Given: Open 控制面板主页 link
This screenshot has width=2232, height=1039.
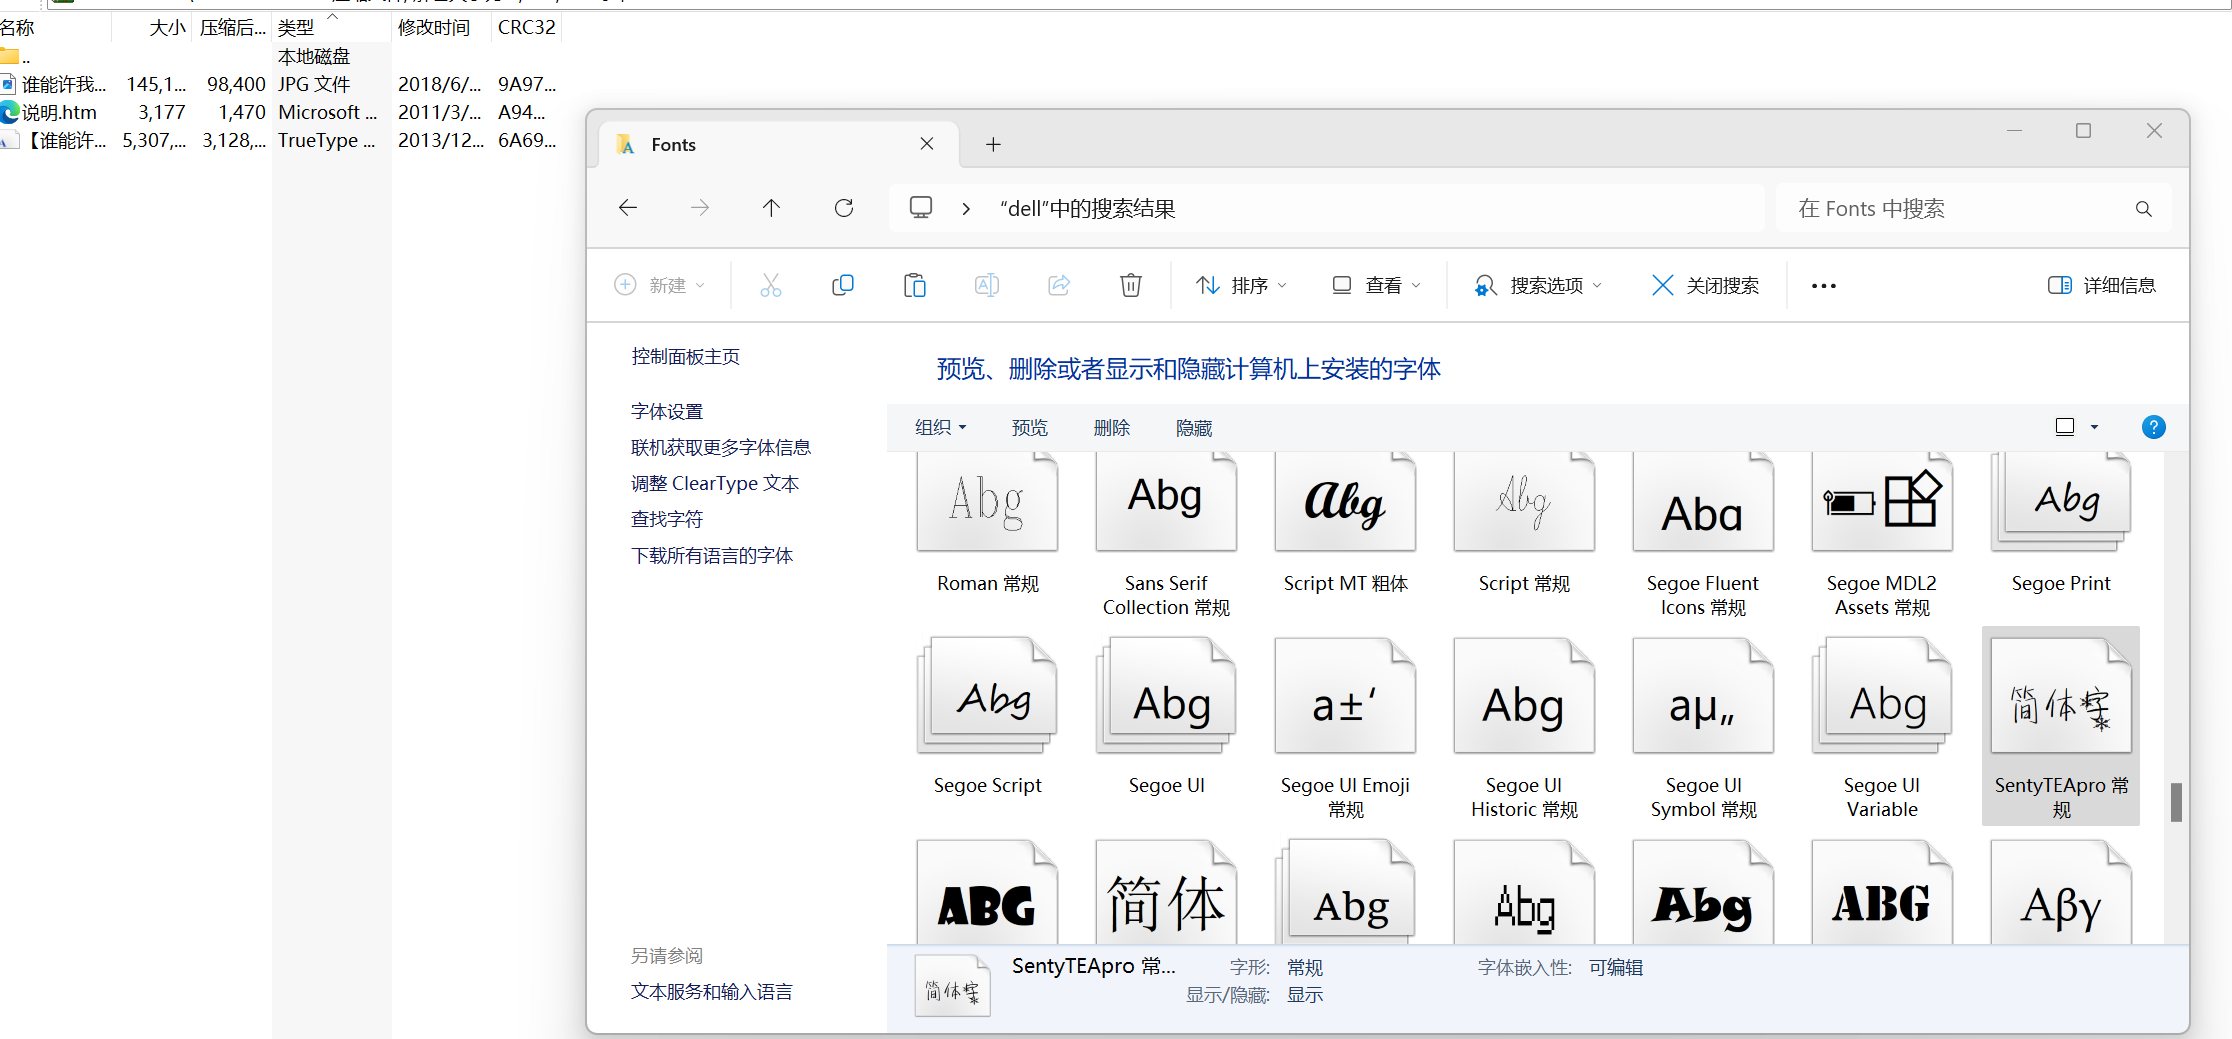Looking at the screenshot, I should [685, 357].
